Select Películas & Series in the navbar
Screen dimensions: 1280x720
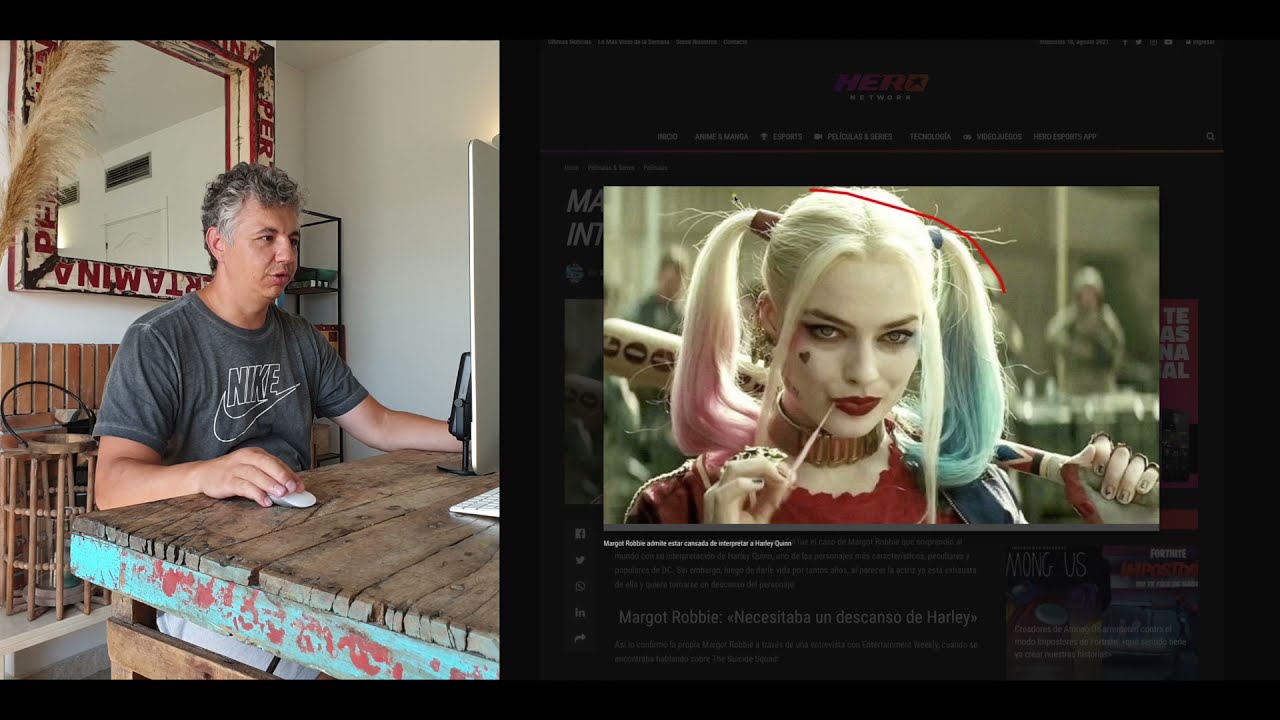click(854, 137)
